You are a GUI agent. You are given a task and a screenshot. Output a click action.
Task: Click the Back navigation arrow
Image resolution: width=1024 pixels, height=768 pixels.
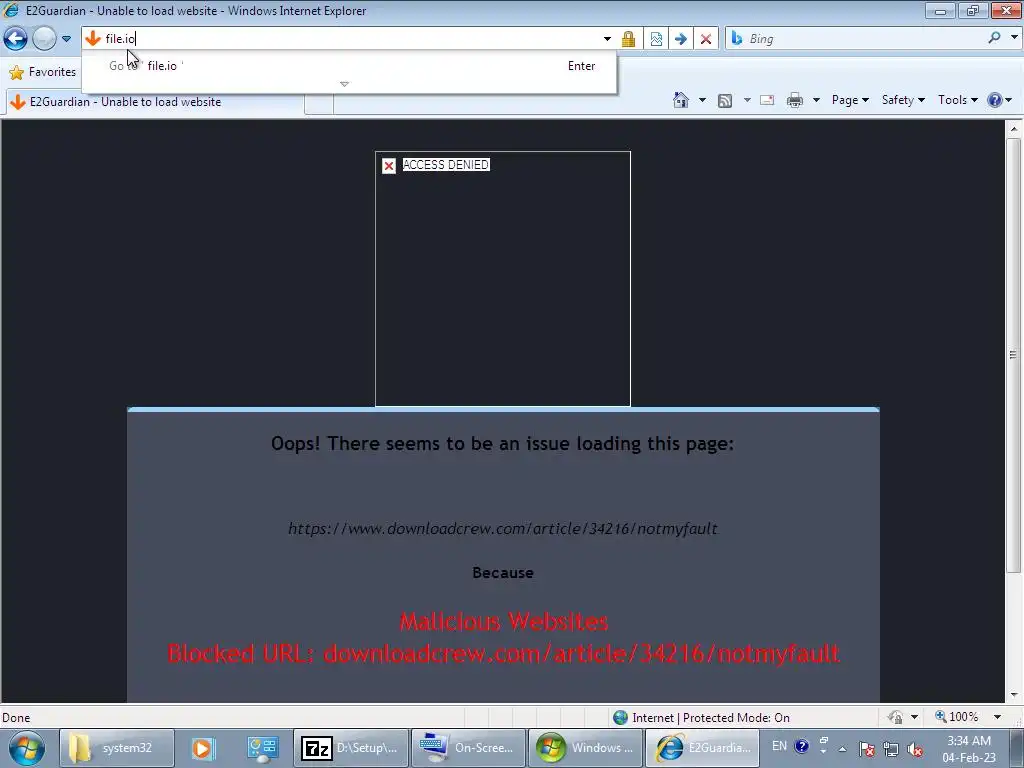click(x=16, y=39)
